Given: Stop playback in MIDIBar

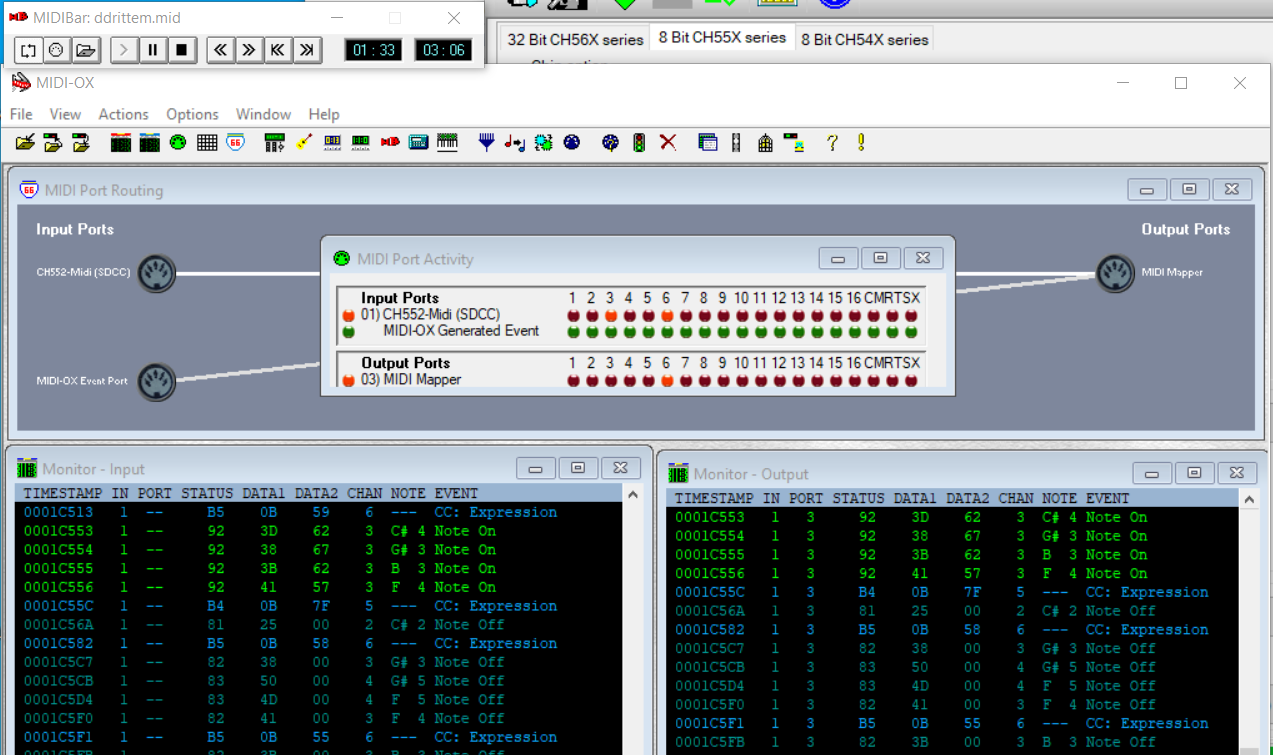Looking at the screenshot, I should [181, 49].
